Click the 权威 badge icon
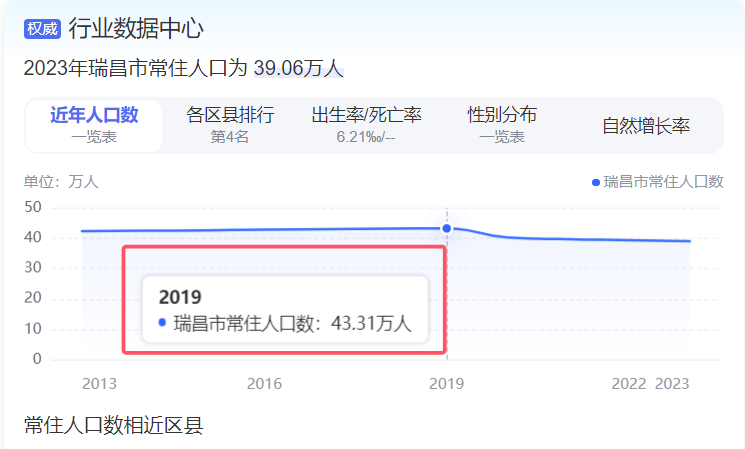 42,29
